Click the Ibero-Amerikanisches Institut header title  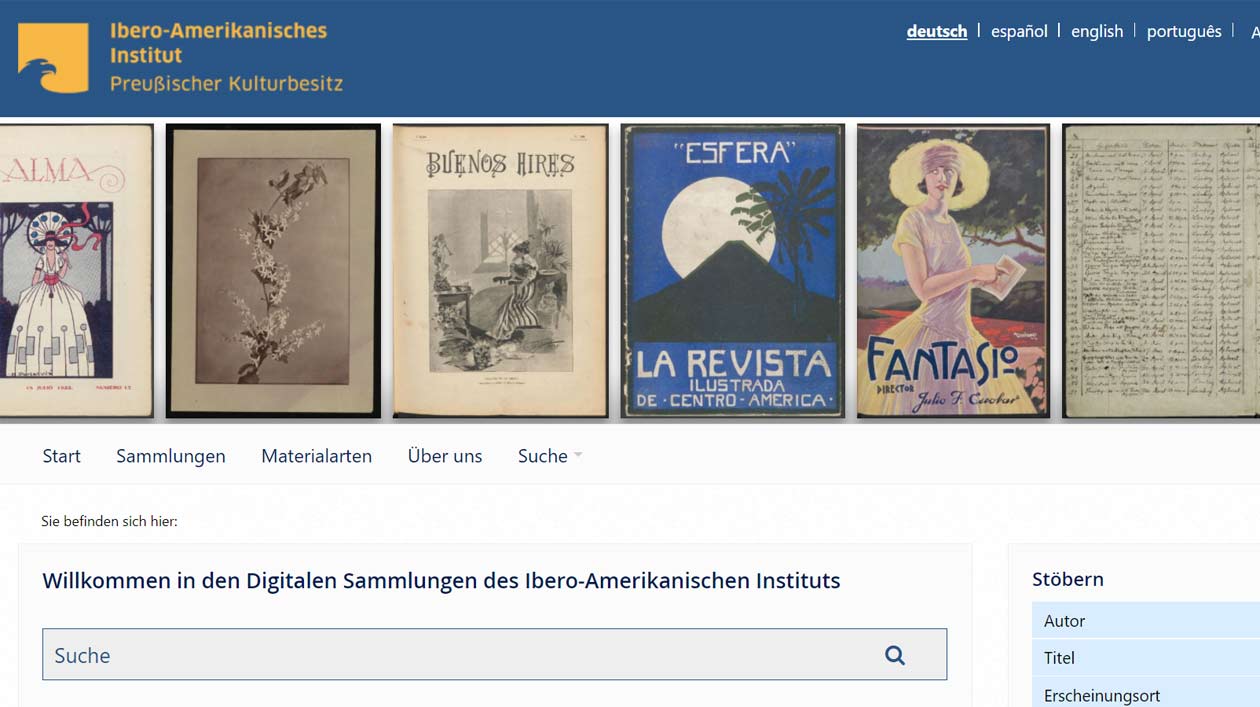tap(218, 42)
